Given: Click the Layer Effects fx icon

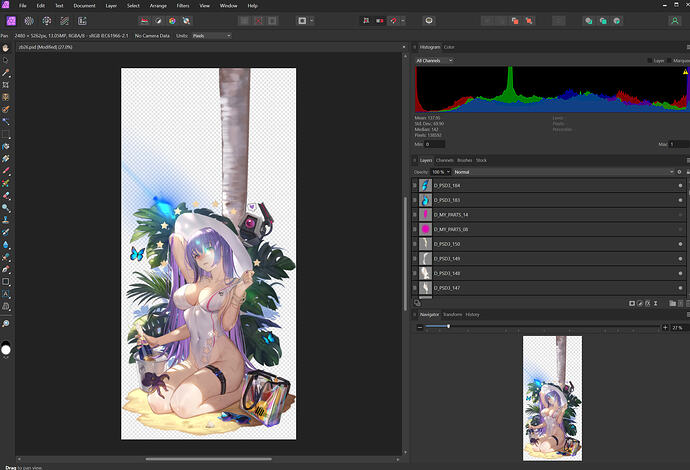Looking at the screenshot, I should (x=648, y=303).
